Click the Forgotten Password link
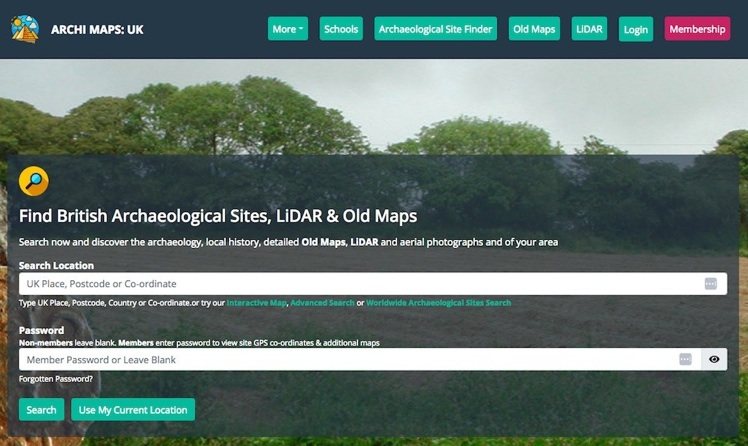This screenshot has width=748, height=446. (x=56, y=379)
